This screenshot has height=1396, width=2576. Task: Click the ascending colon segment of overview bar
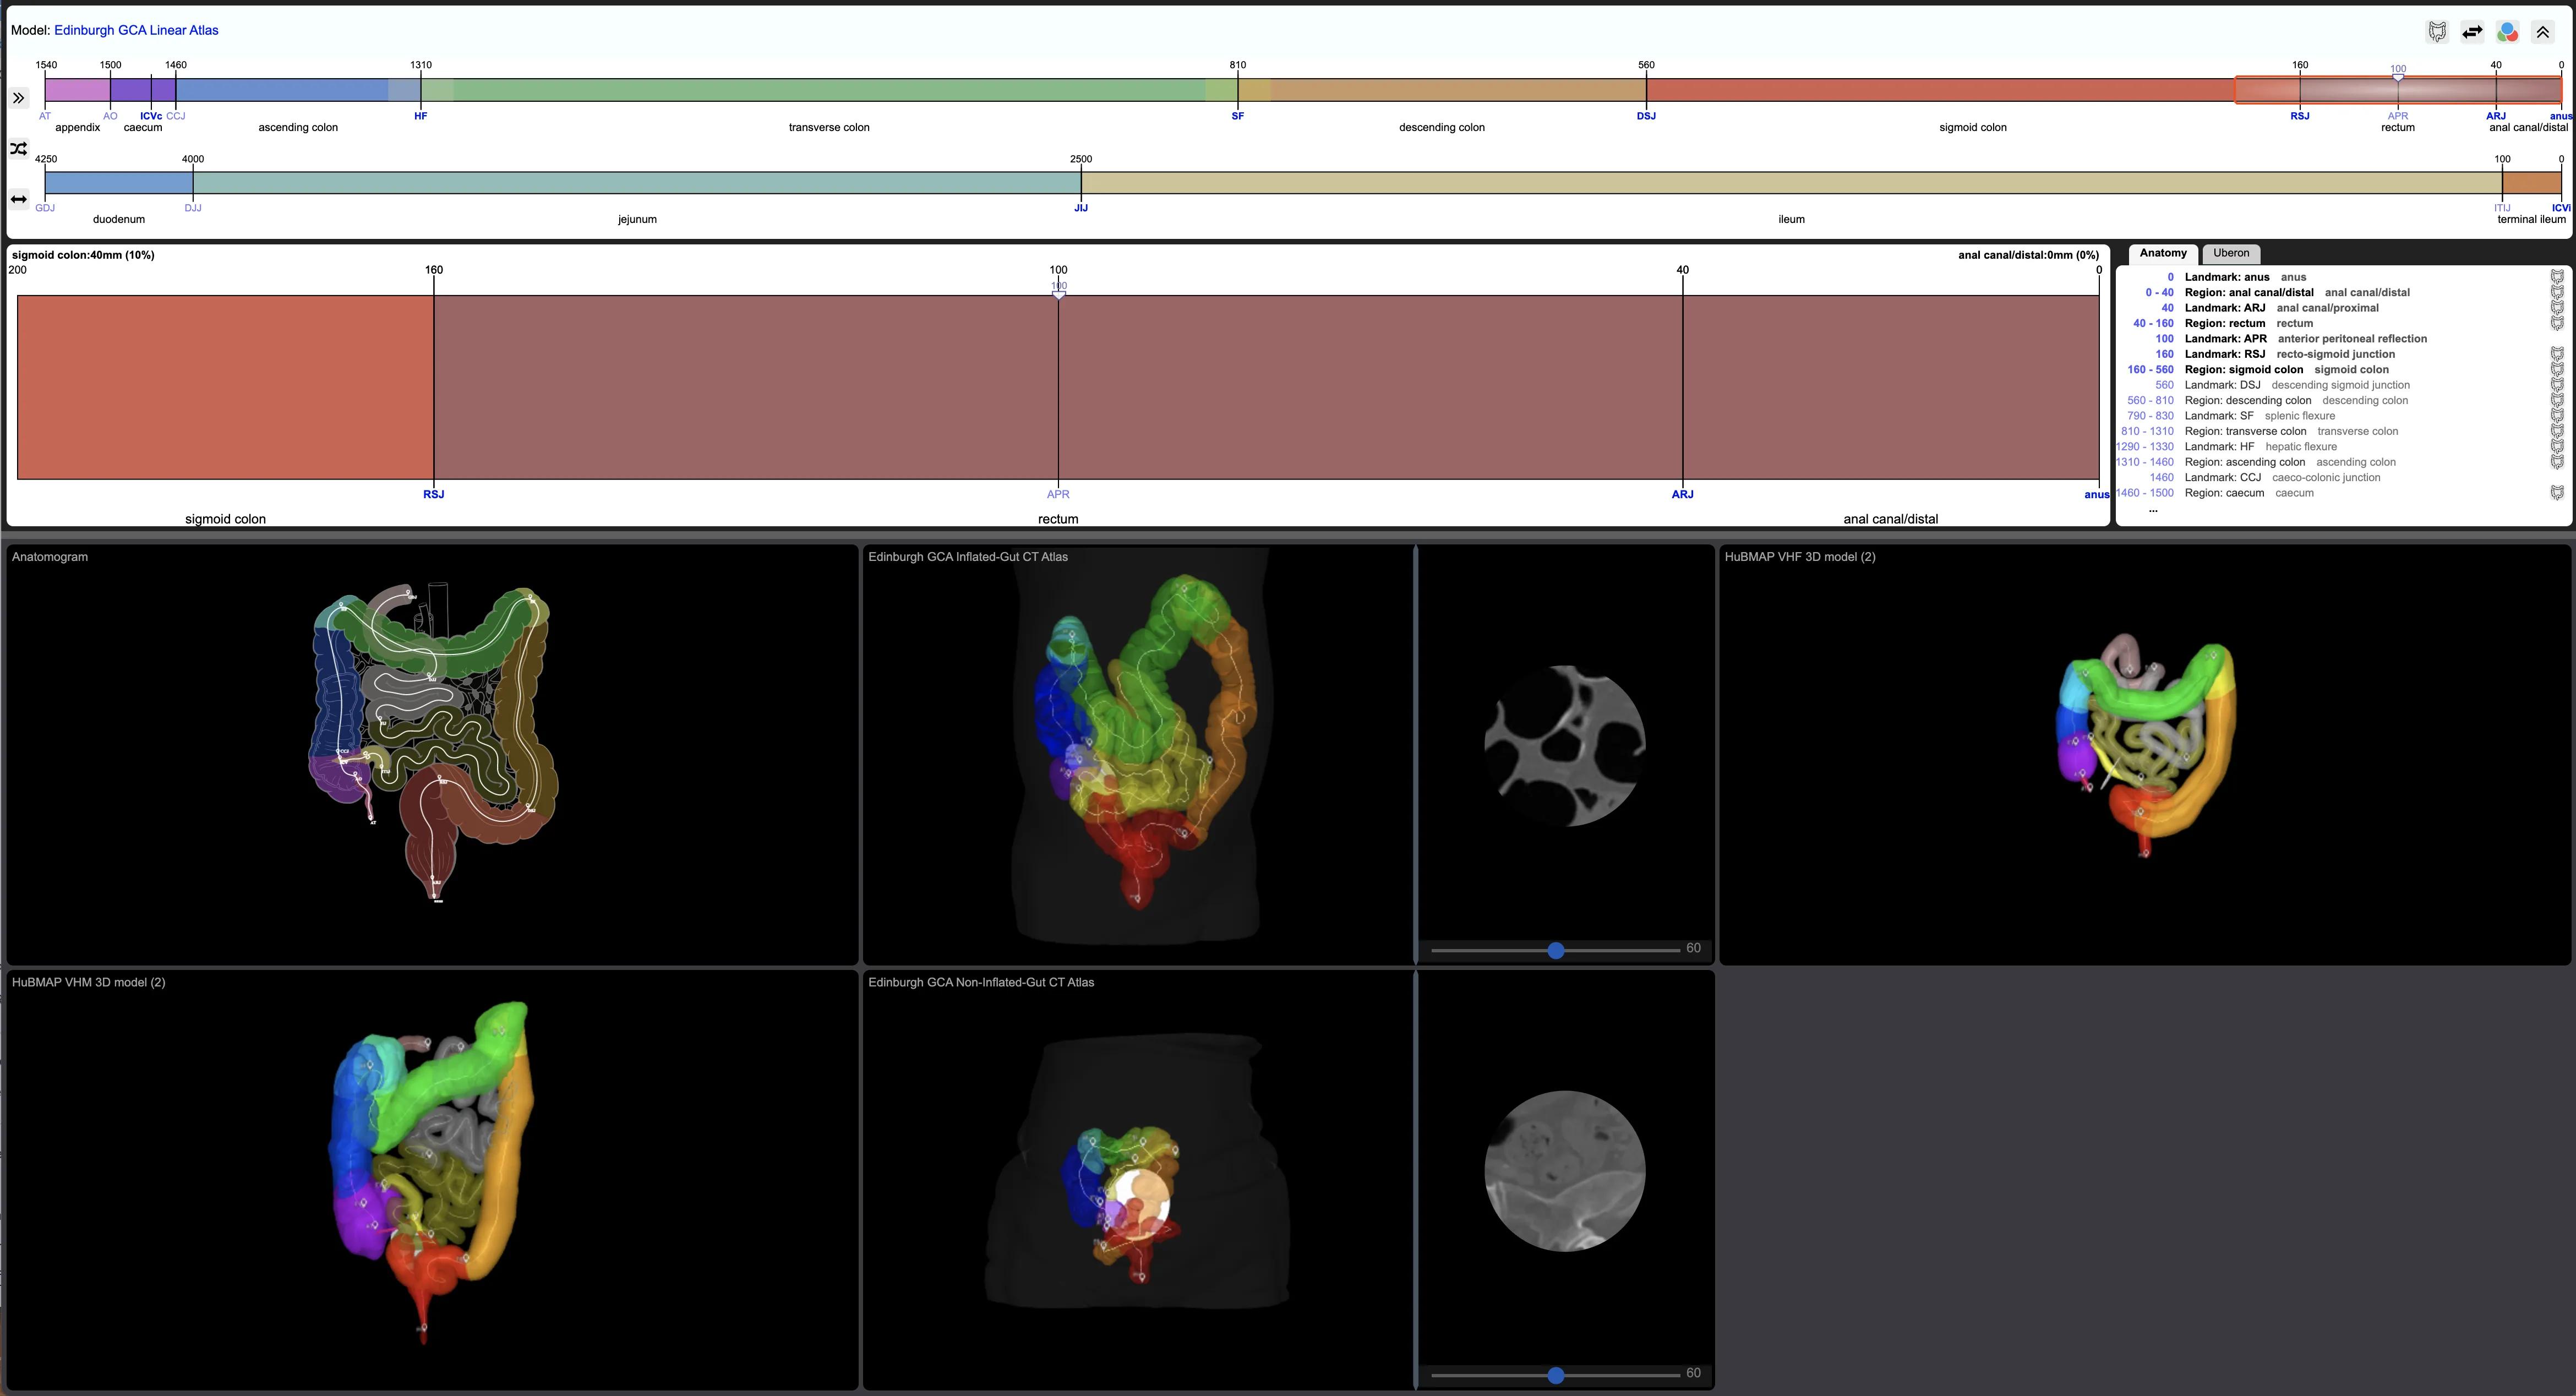pyautogui.click(x=298, y=90)
